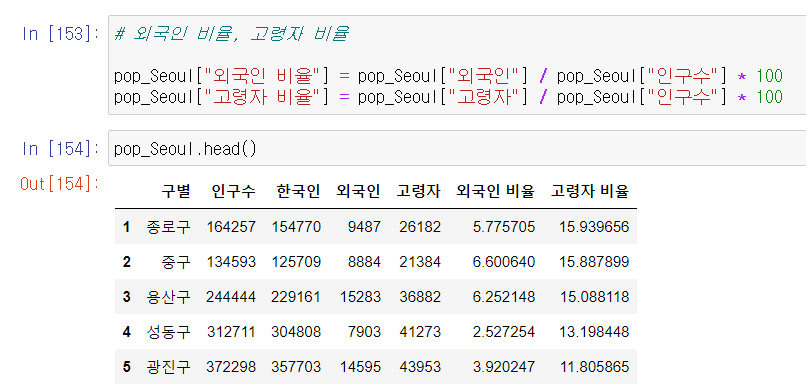The image size is (806, 387).
Task: Click elderly ratio 11.805865
Action: click(x=594, y=366)
